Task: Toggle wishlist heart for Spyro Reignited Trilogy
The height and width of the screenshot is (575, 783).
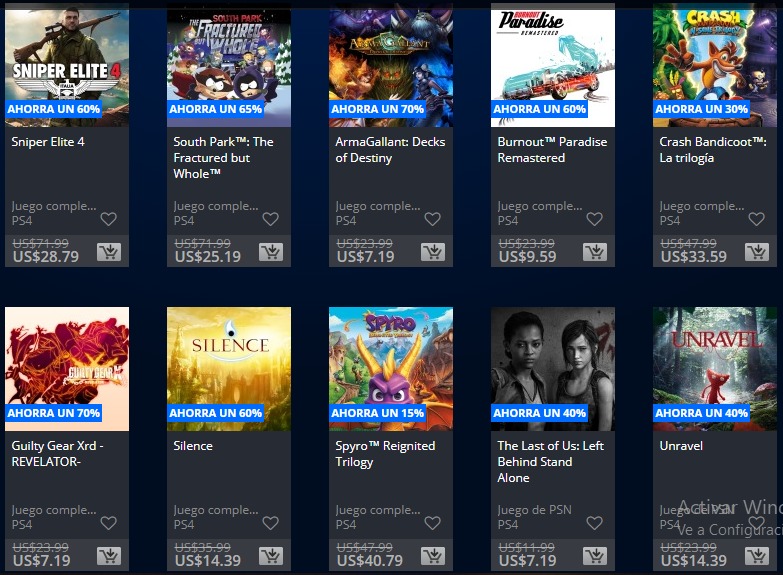Action: pos(432,523)
